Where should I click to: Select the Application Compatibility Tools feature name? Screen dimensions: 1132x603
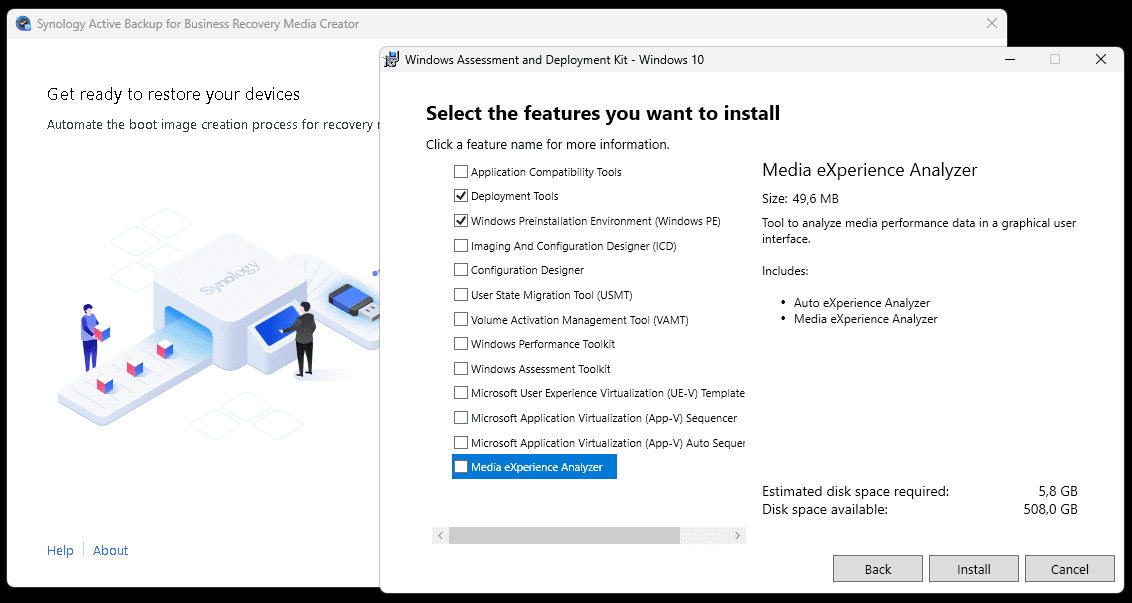(x=546, y=172)
